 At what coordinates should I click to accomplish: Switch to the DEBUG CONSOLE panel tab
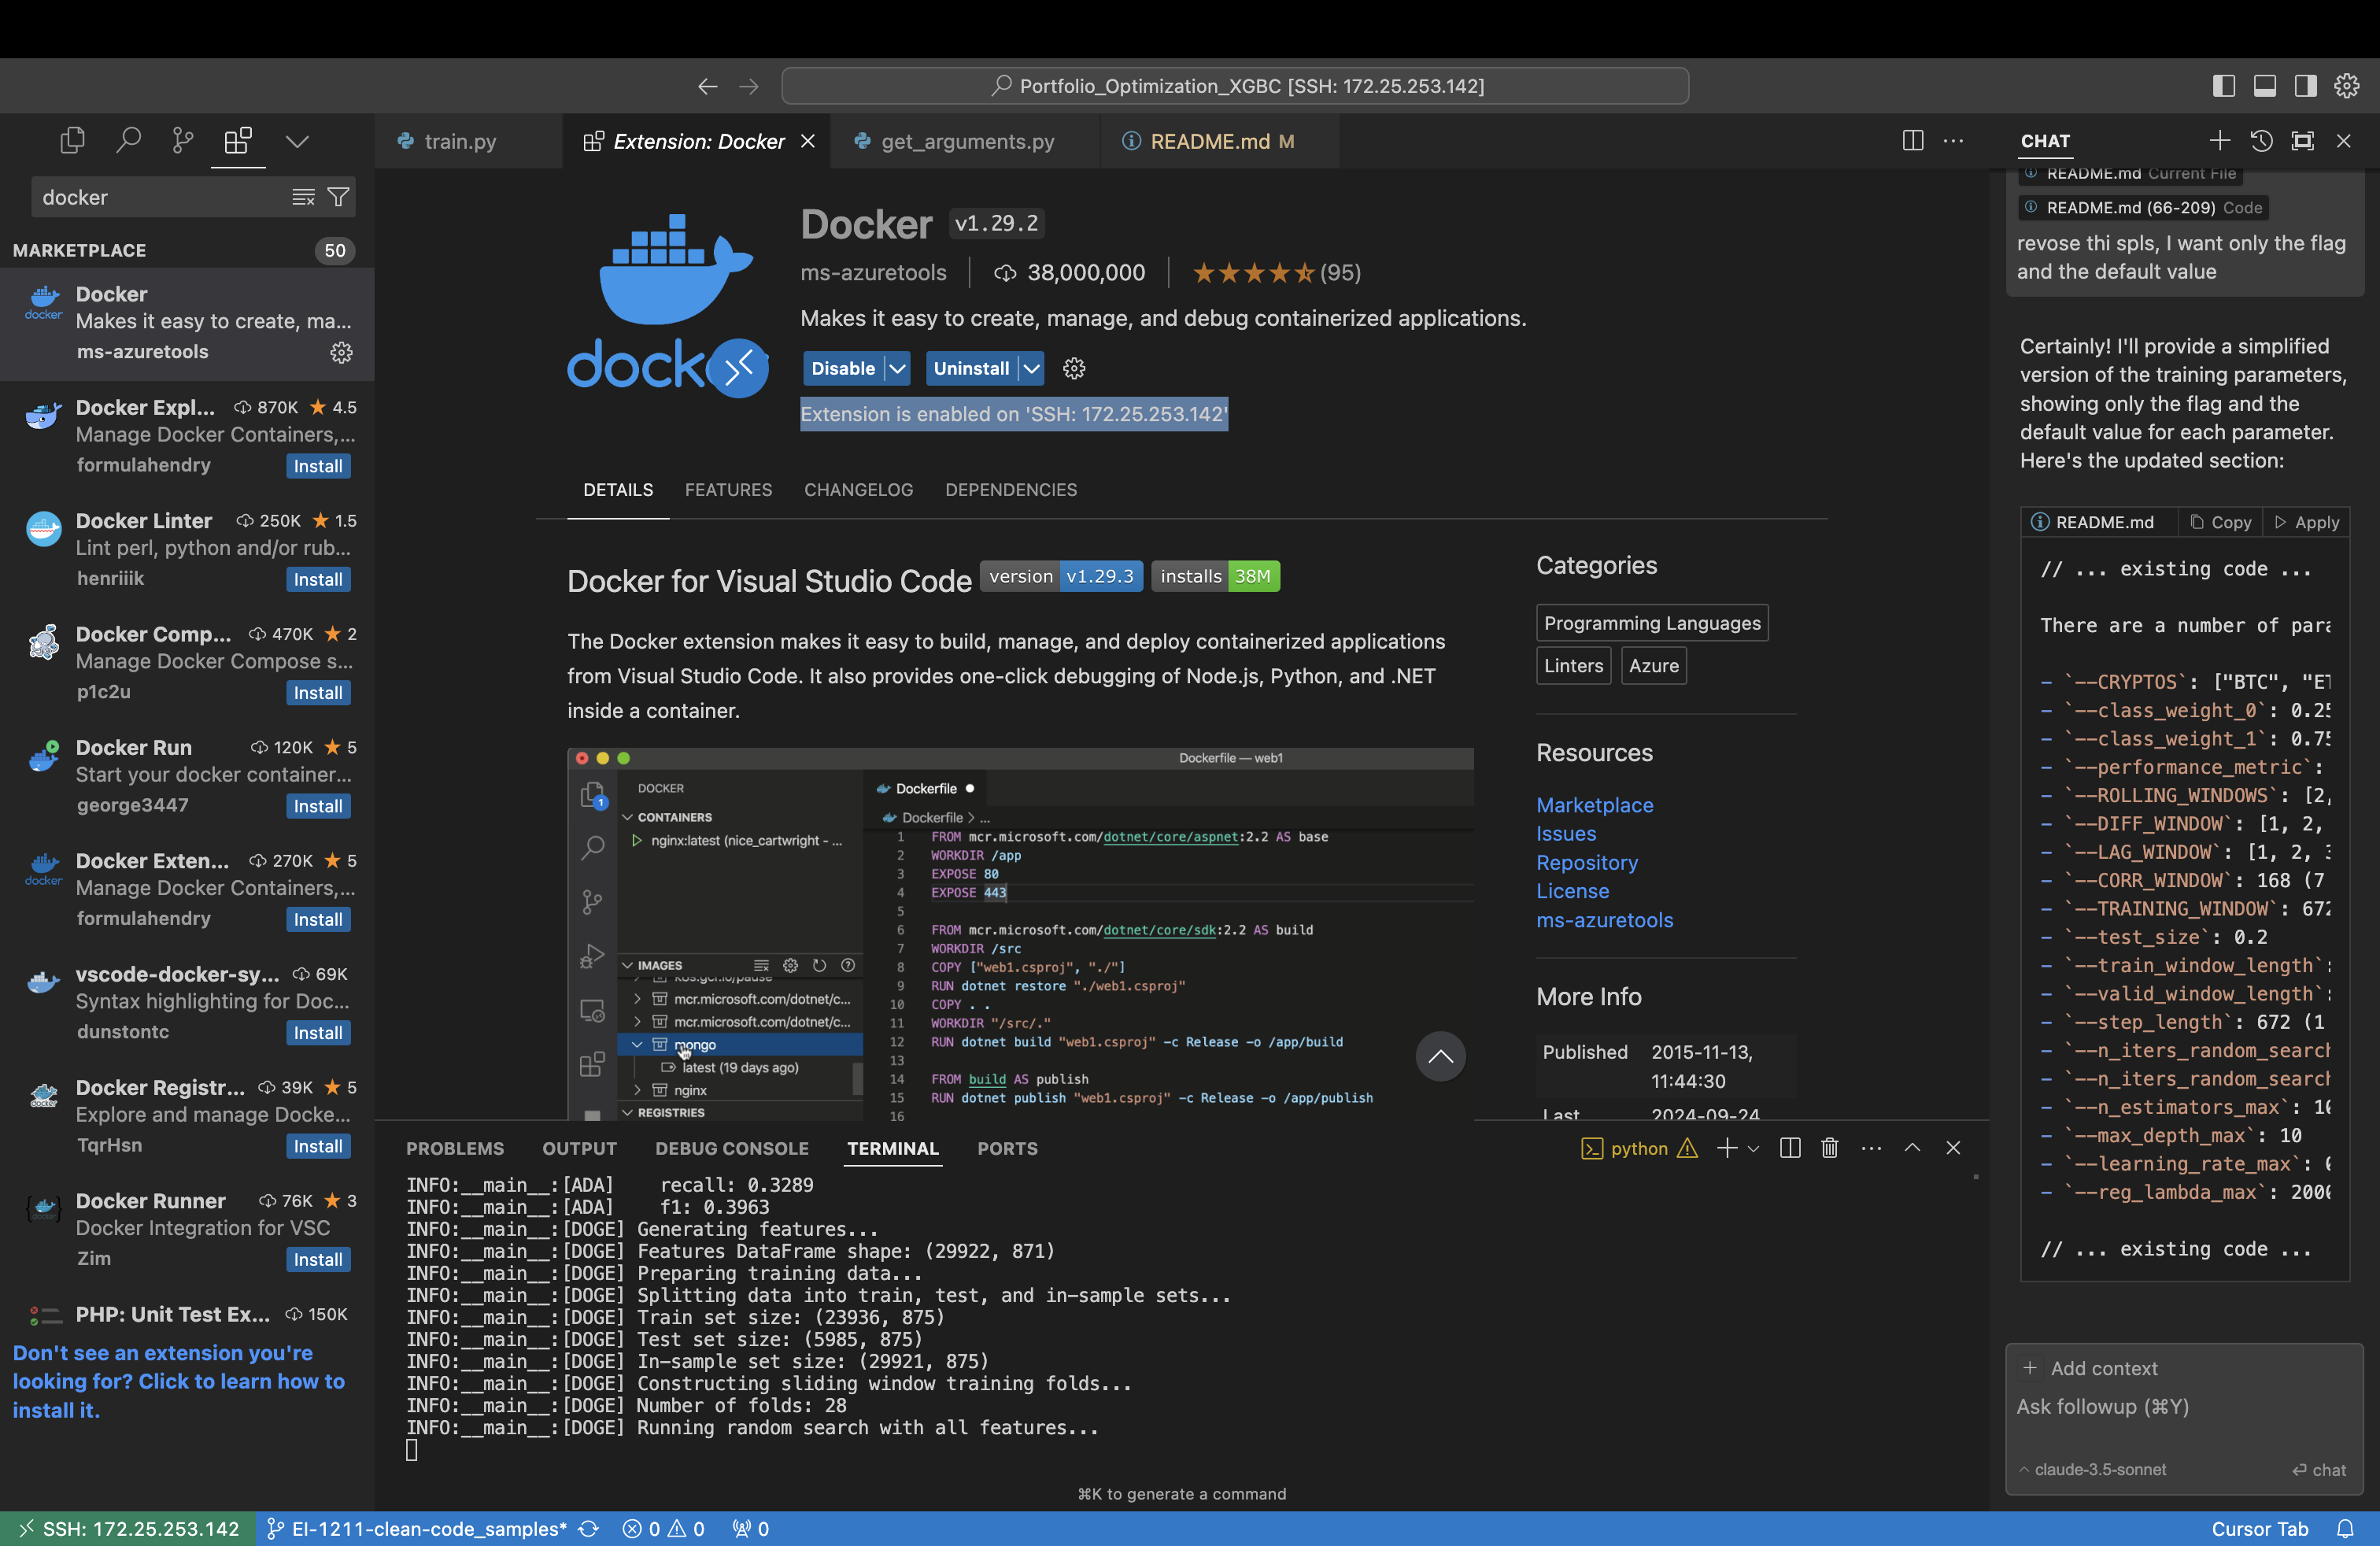pyautogui.click(x=731, y=1148)
